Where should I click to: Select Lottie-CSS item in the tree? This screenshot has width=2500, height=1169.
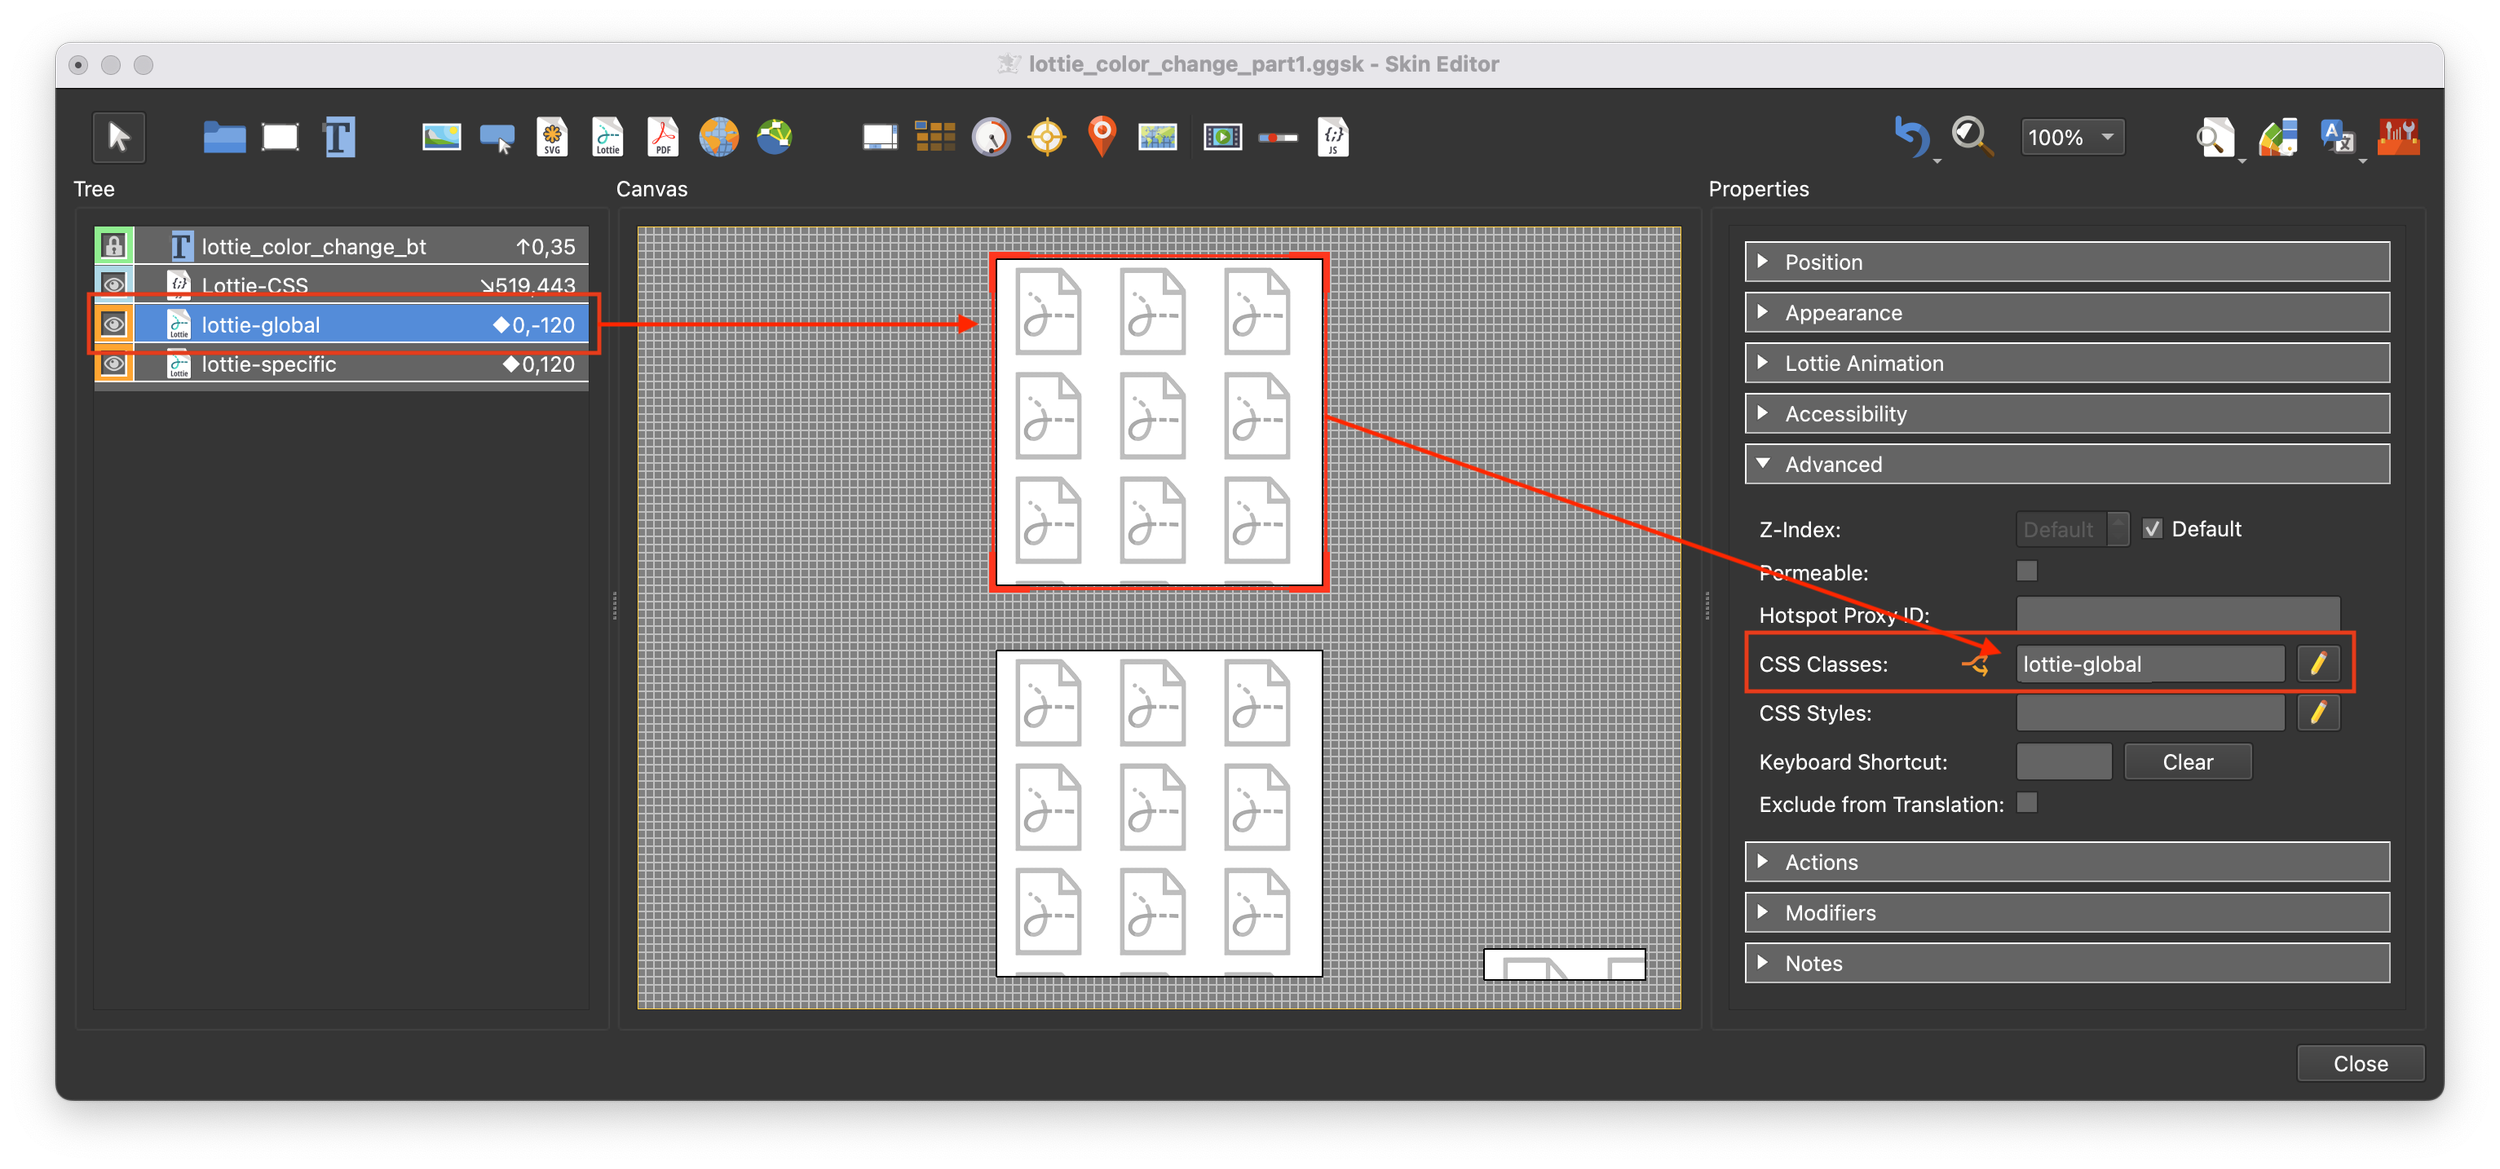tap(256, 285)
